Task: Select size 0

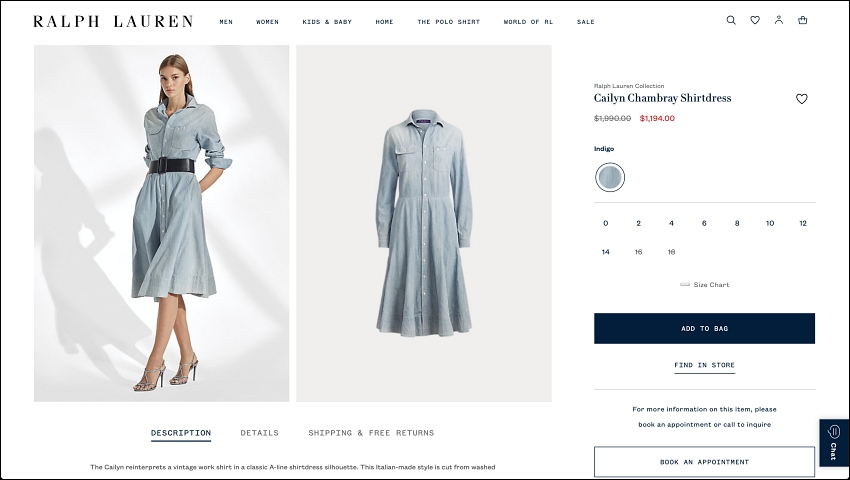Action: tap(606, 223)
